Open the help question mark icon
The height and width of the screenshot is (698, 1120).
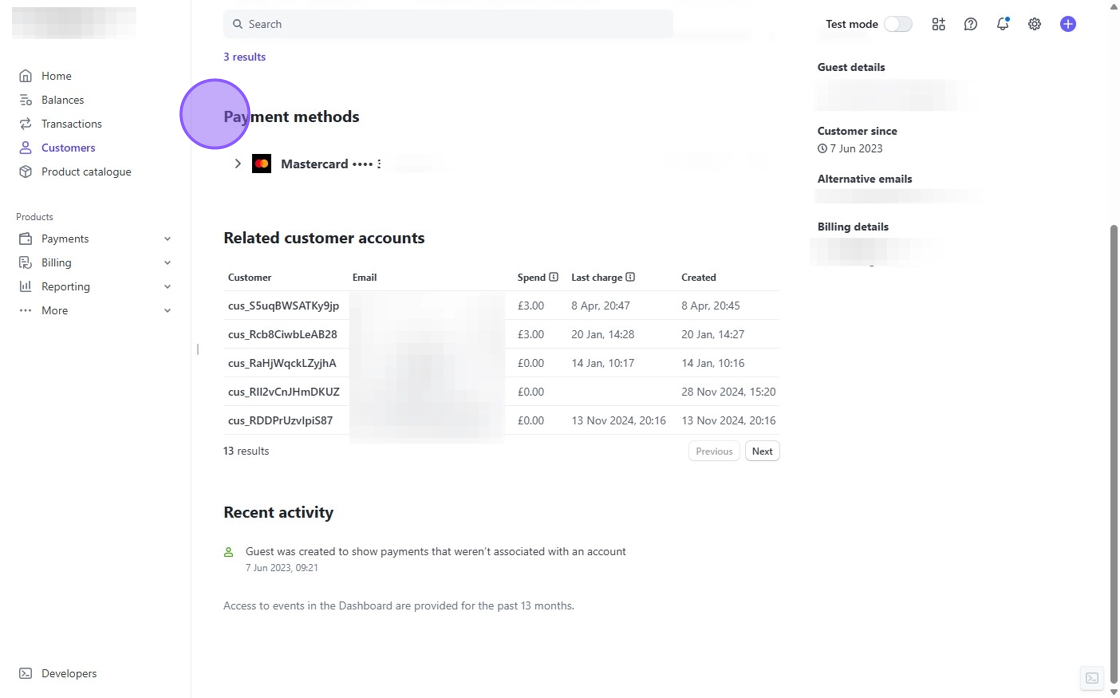[970, 24]
